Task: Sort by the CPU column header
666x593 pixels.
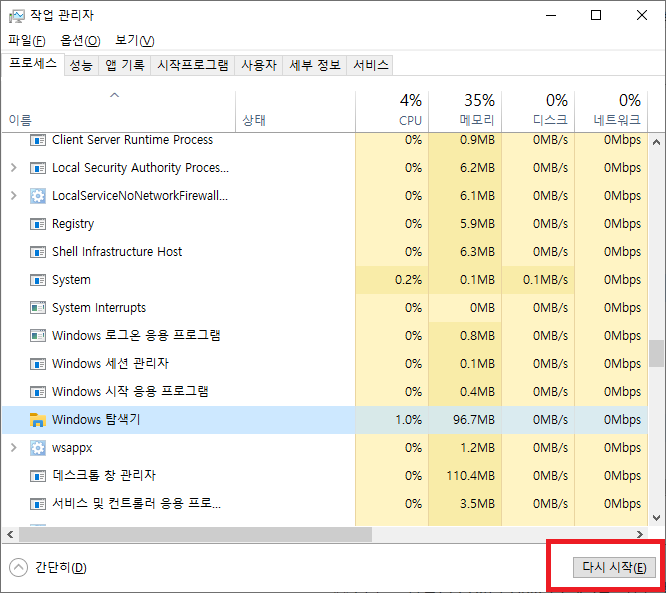Action: click(x=392, y=112)
